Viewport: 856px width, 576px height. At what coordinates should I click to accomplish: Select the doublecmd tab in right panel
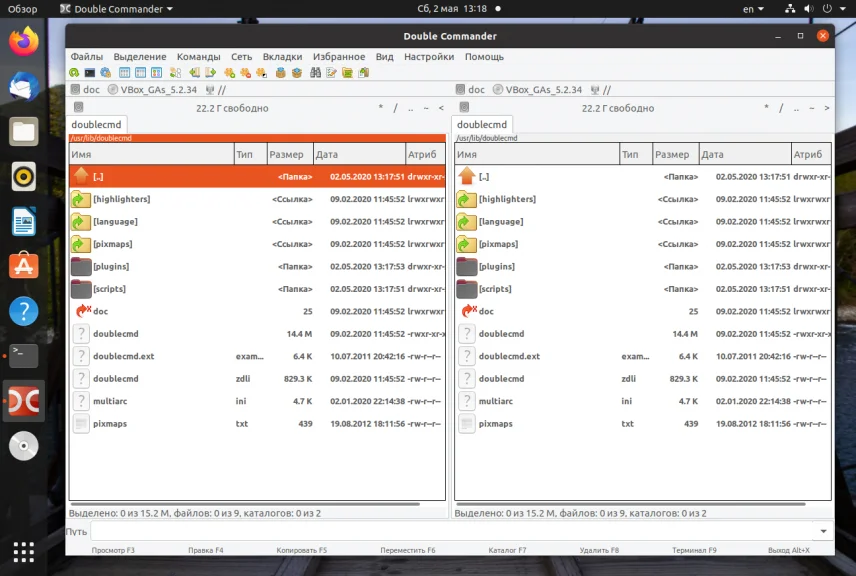click(x=482, y=125)
